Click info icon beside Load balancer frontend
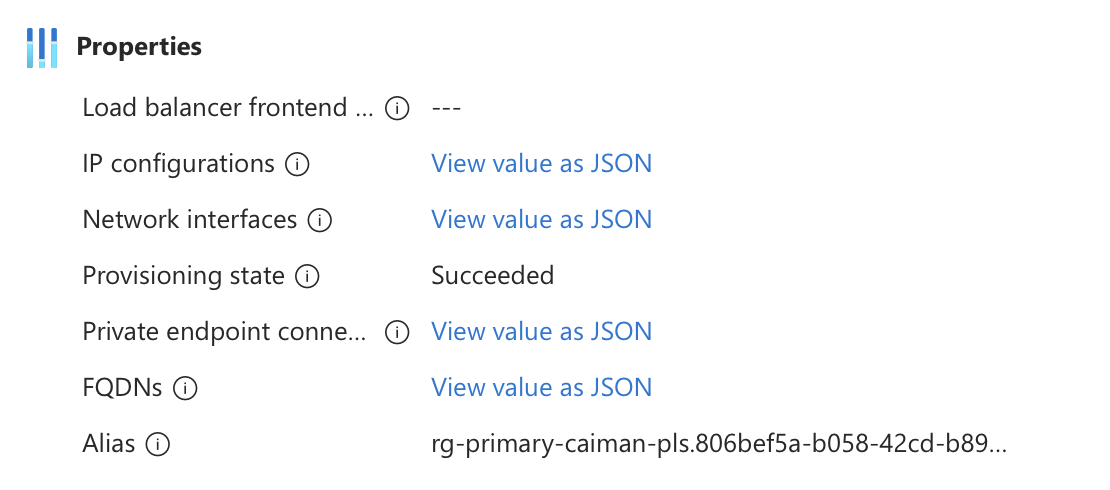The height and width of the screenshot is (490, 1110). 397,108
